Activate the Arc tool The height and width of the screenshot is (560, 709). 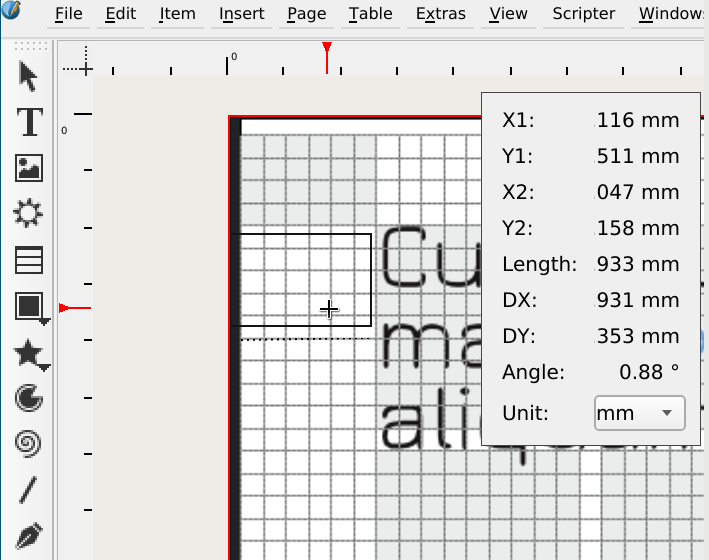[x=29, y=399]
